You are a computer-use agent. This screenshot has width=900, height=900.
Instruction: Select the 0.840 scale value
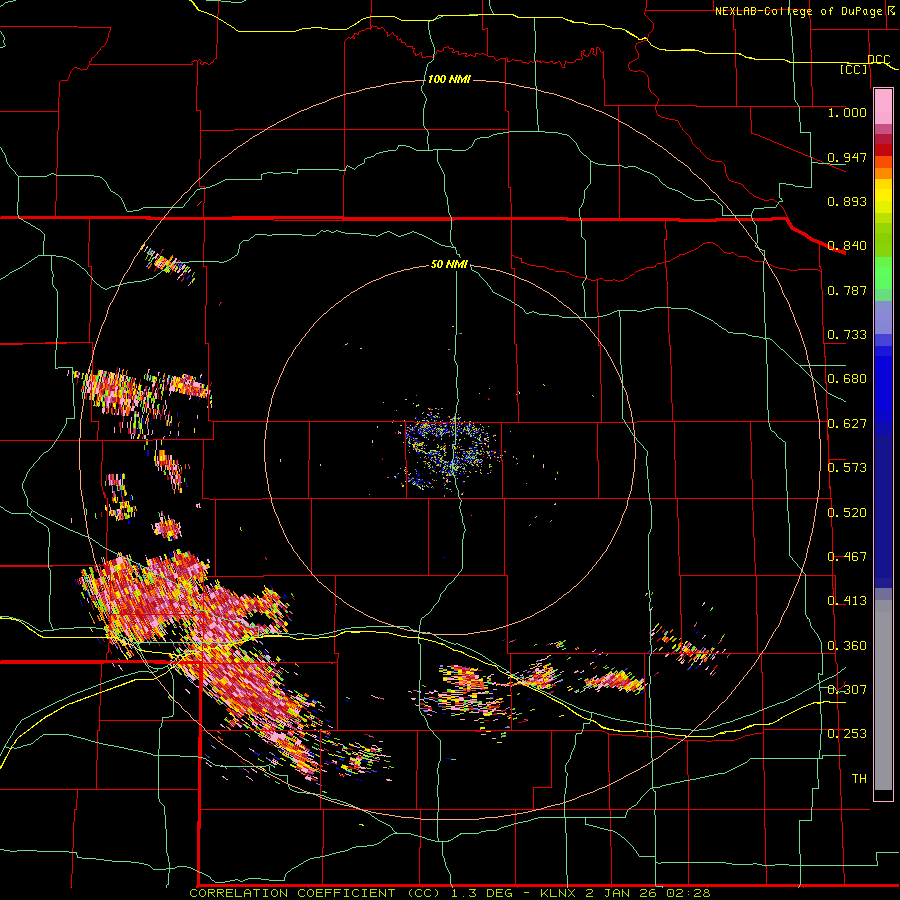[x=847, y=246]
